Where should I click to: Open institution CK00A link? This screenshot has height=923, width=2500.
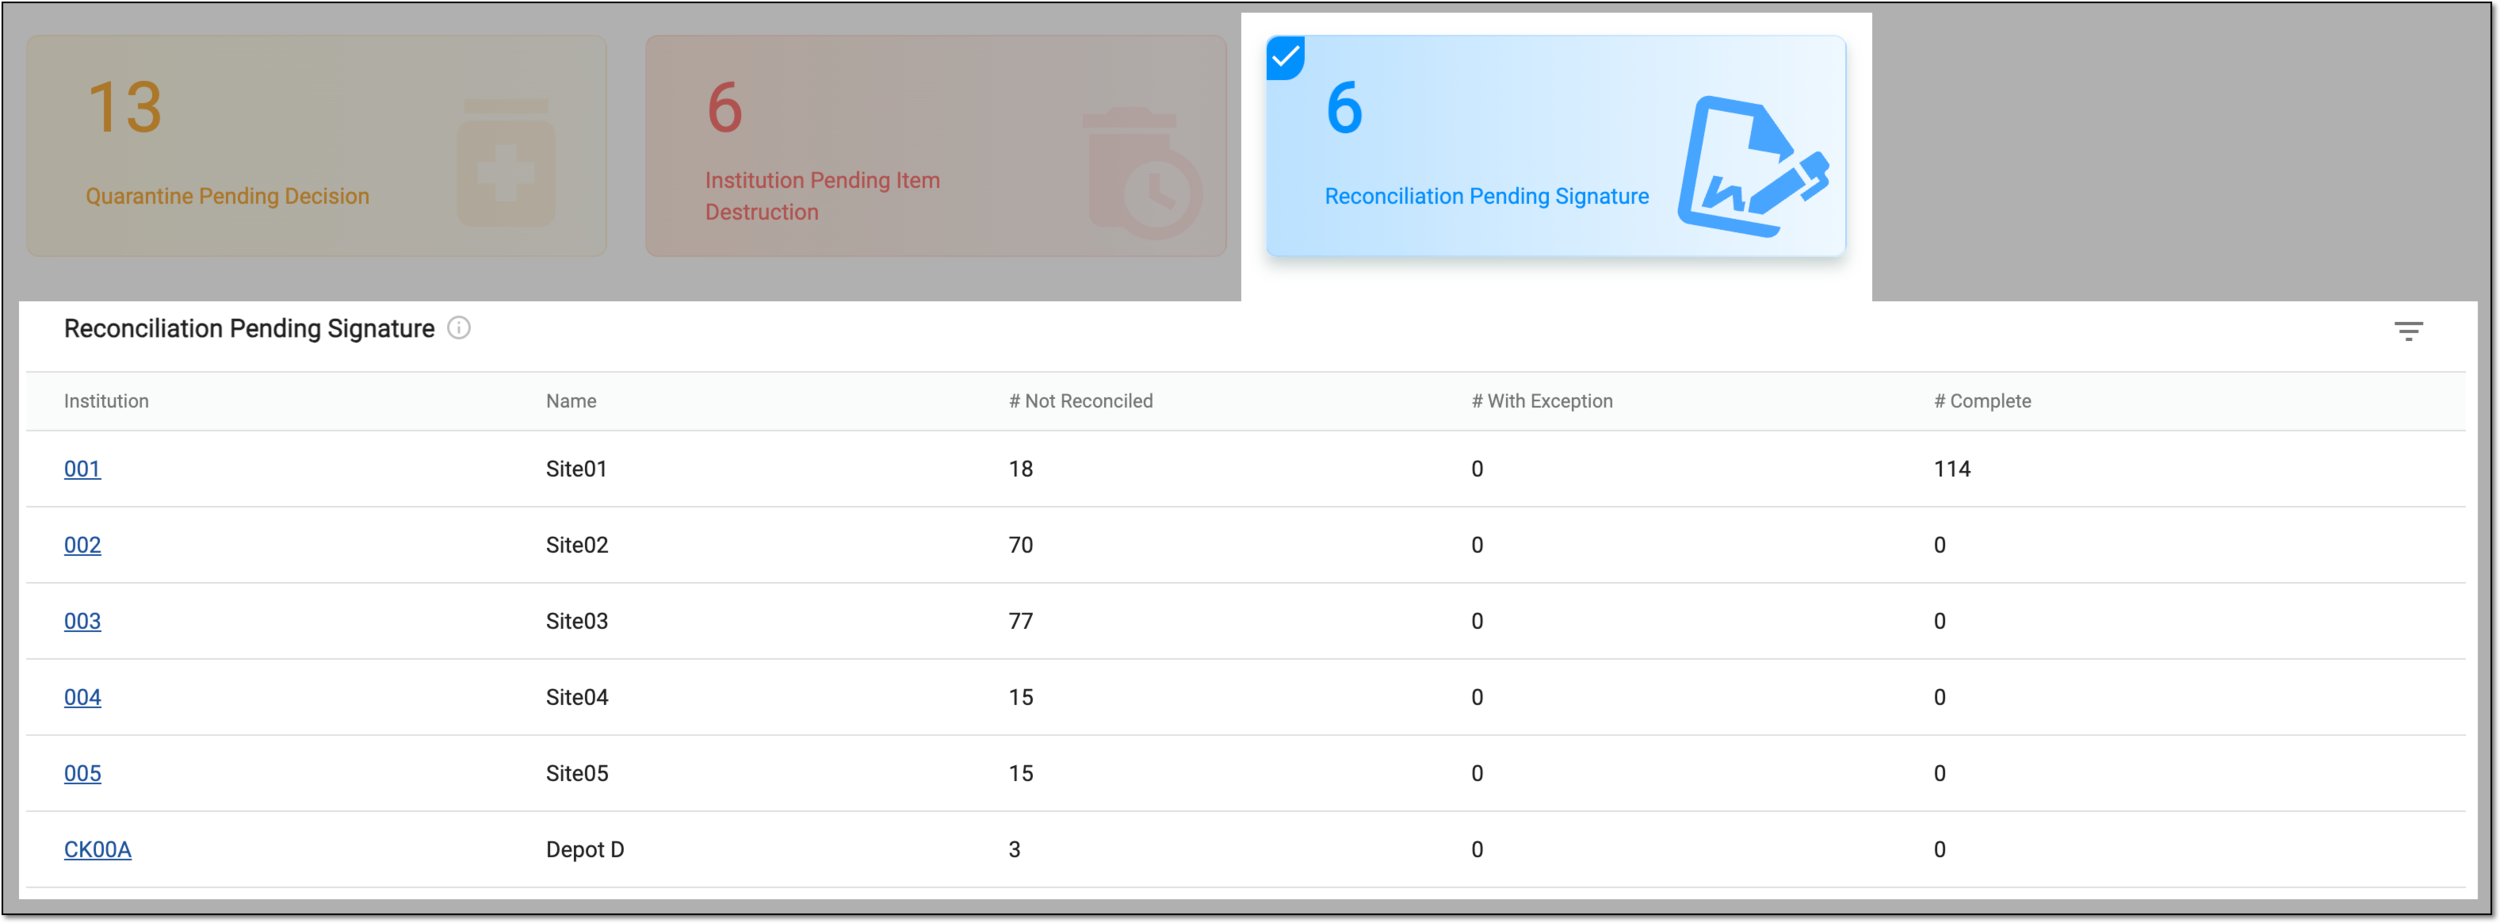(x=97, y=849)
